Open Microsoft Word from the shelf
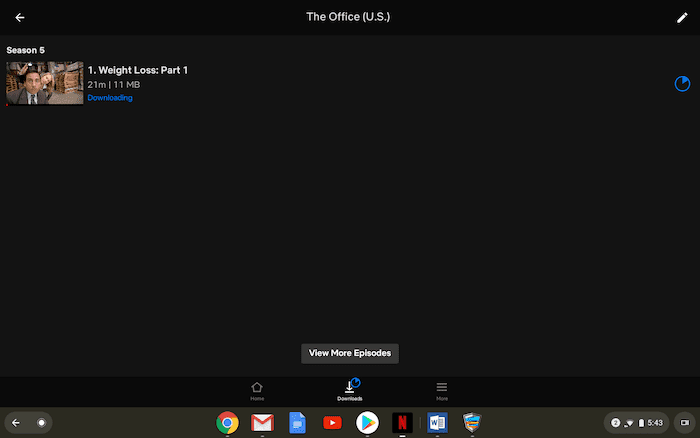 (x=438, y=422)
